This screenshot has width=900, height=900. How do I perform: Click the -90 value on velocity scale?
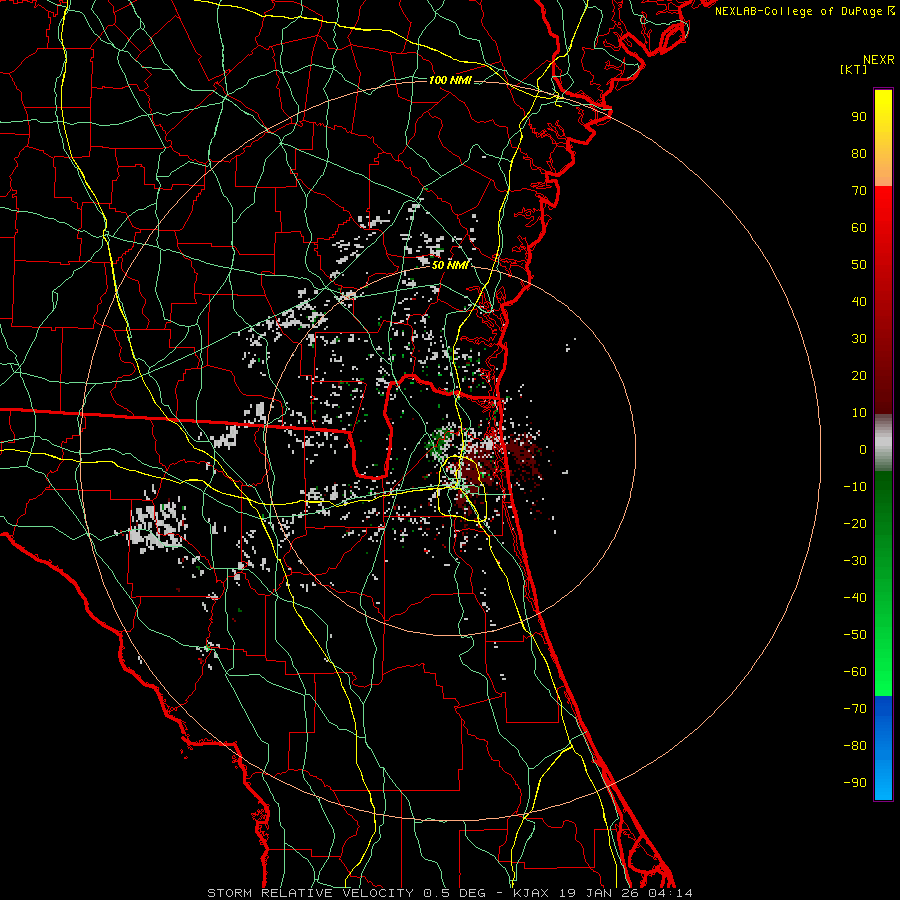pyautogui.click(x=855, y=783)
